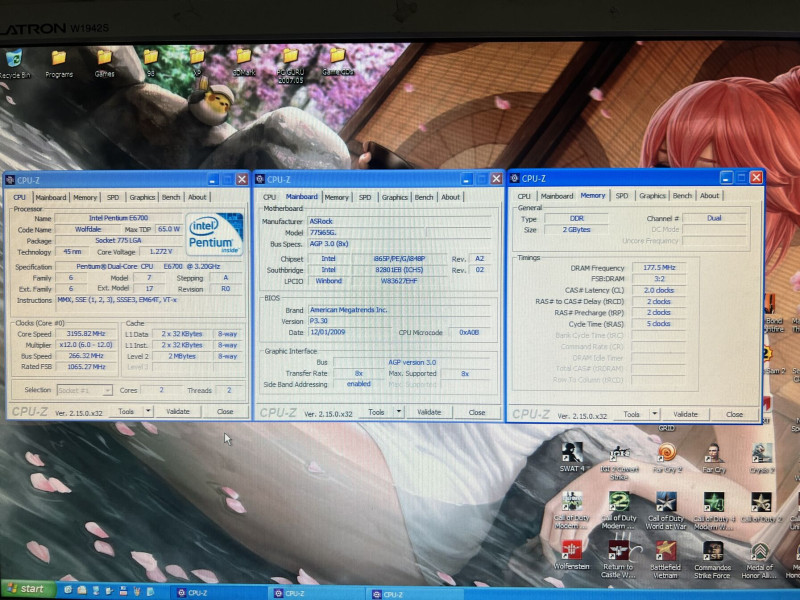Image resolution: width=800 pixels, height=600 pixels.
Task: Switch to Memory tab in left CPU-Z window
Action: point(85,197)
